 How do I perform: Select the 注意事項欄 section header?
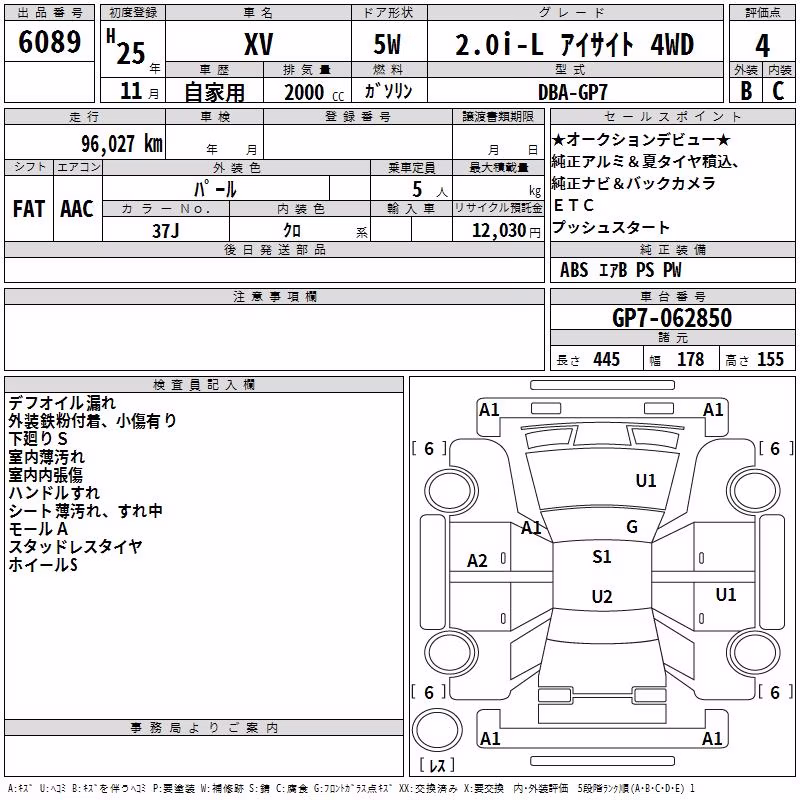pos(274,296)
